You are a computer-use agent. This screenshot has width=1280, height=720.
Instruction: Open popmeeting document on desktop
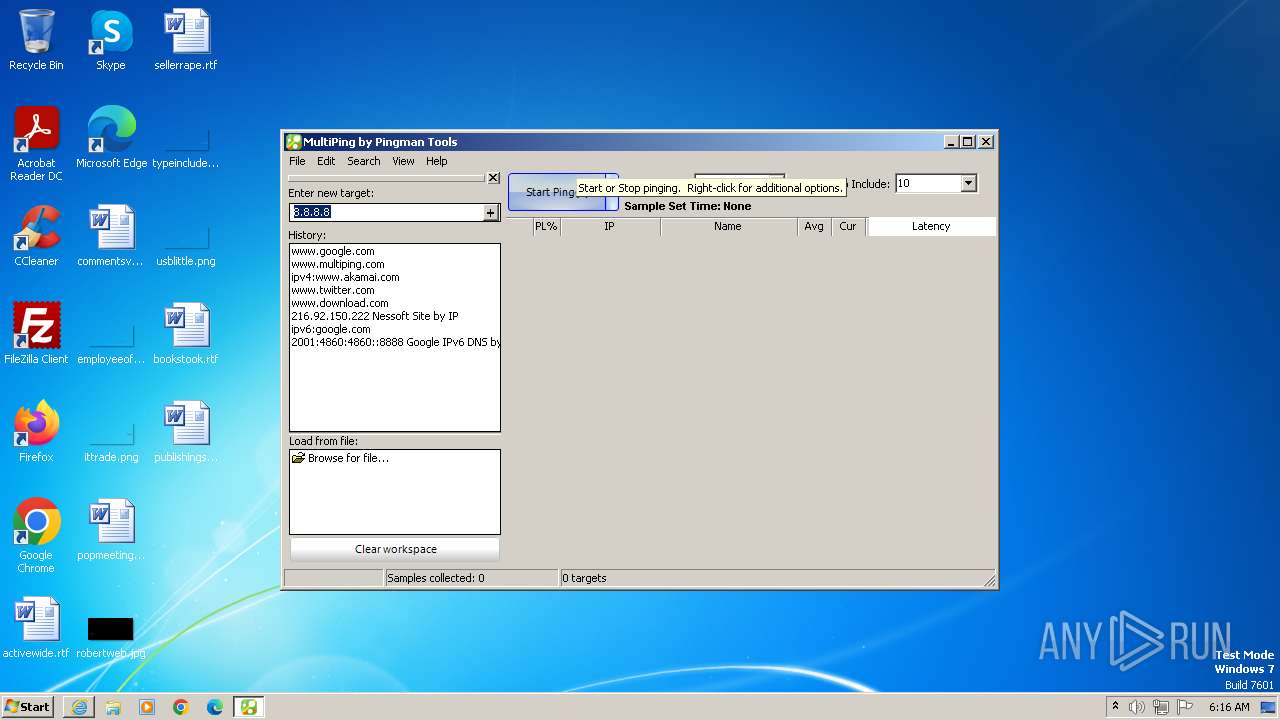[111, 530]
